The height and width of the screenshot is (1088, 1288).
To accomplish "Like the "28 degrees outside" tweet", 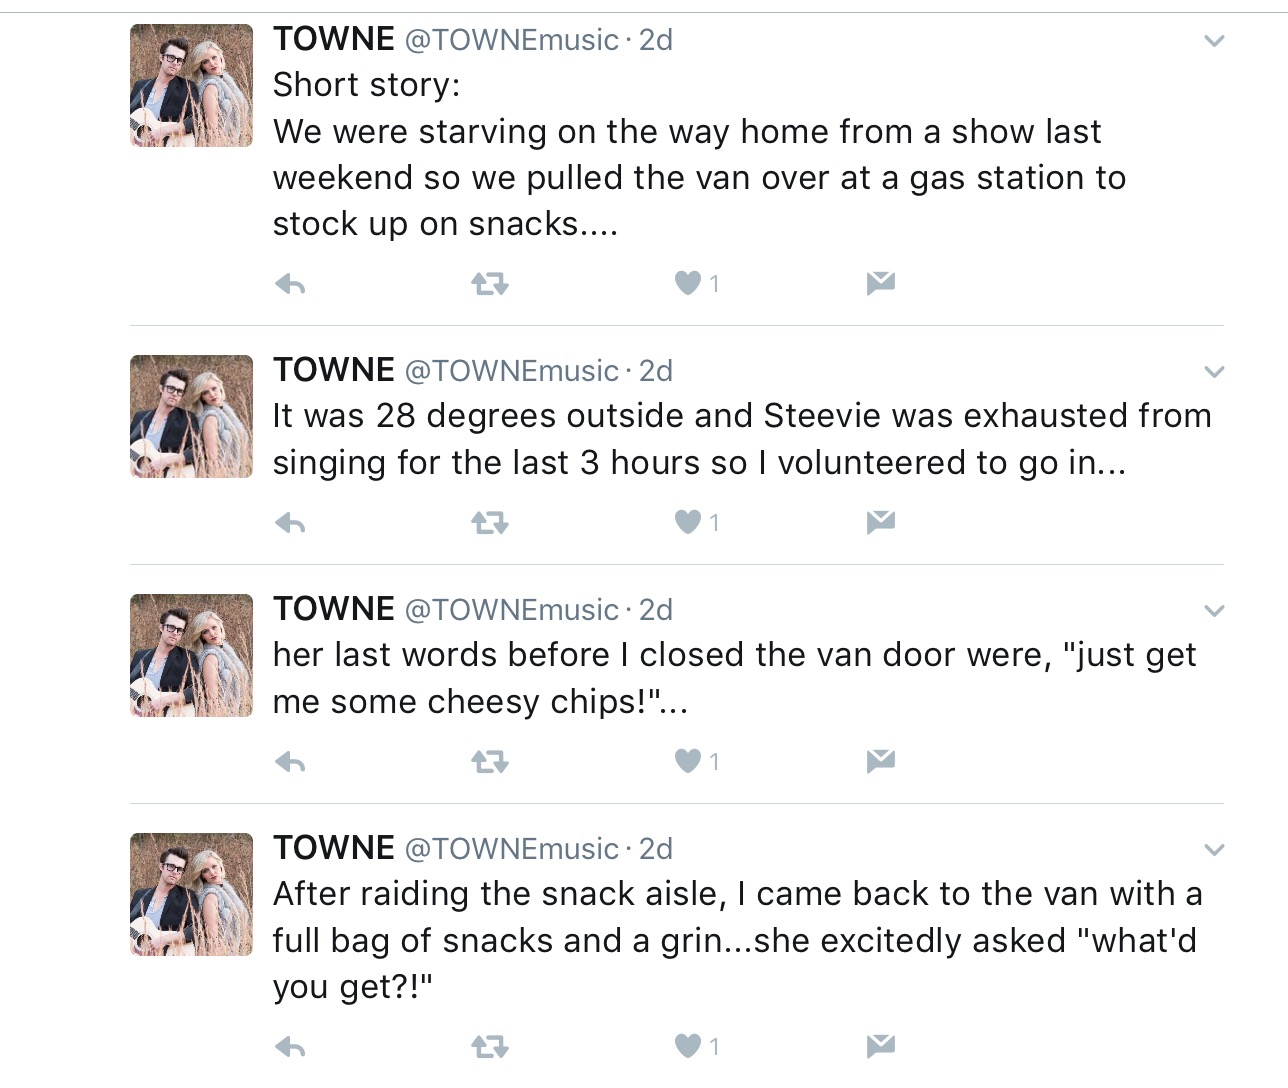I will (688, 522).
